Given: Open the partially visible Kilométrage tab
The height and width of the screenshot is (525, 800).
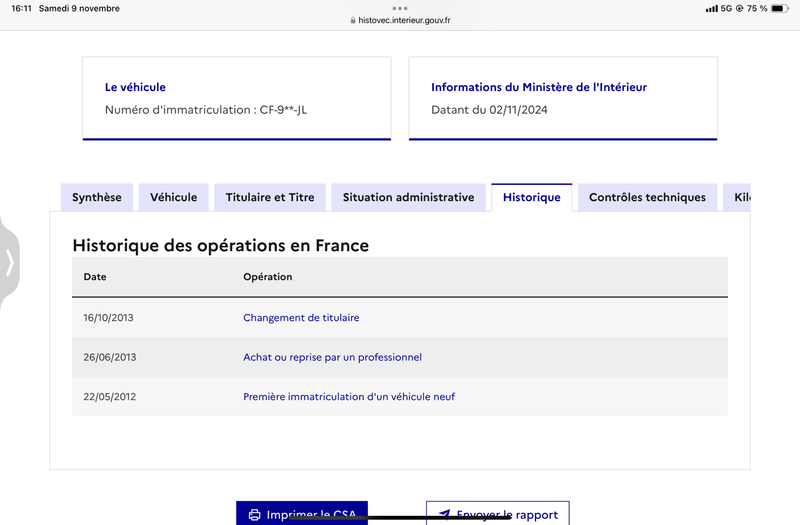Looking at the screenshot, I should pyautogui.click(x=737, y=197).
